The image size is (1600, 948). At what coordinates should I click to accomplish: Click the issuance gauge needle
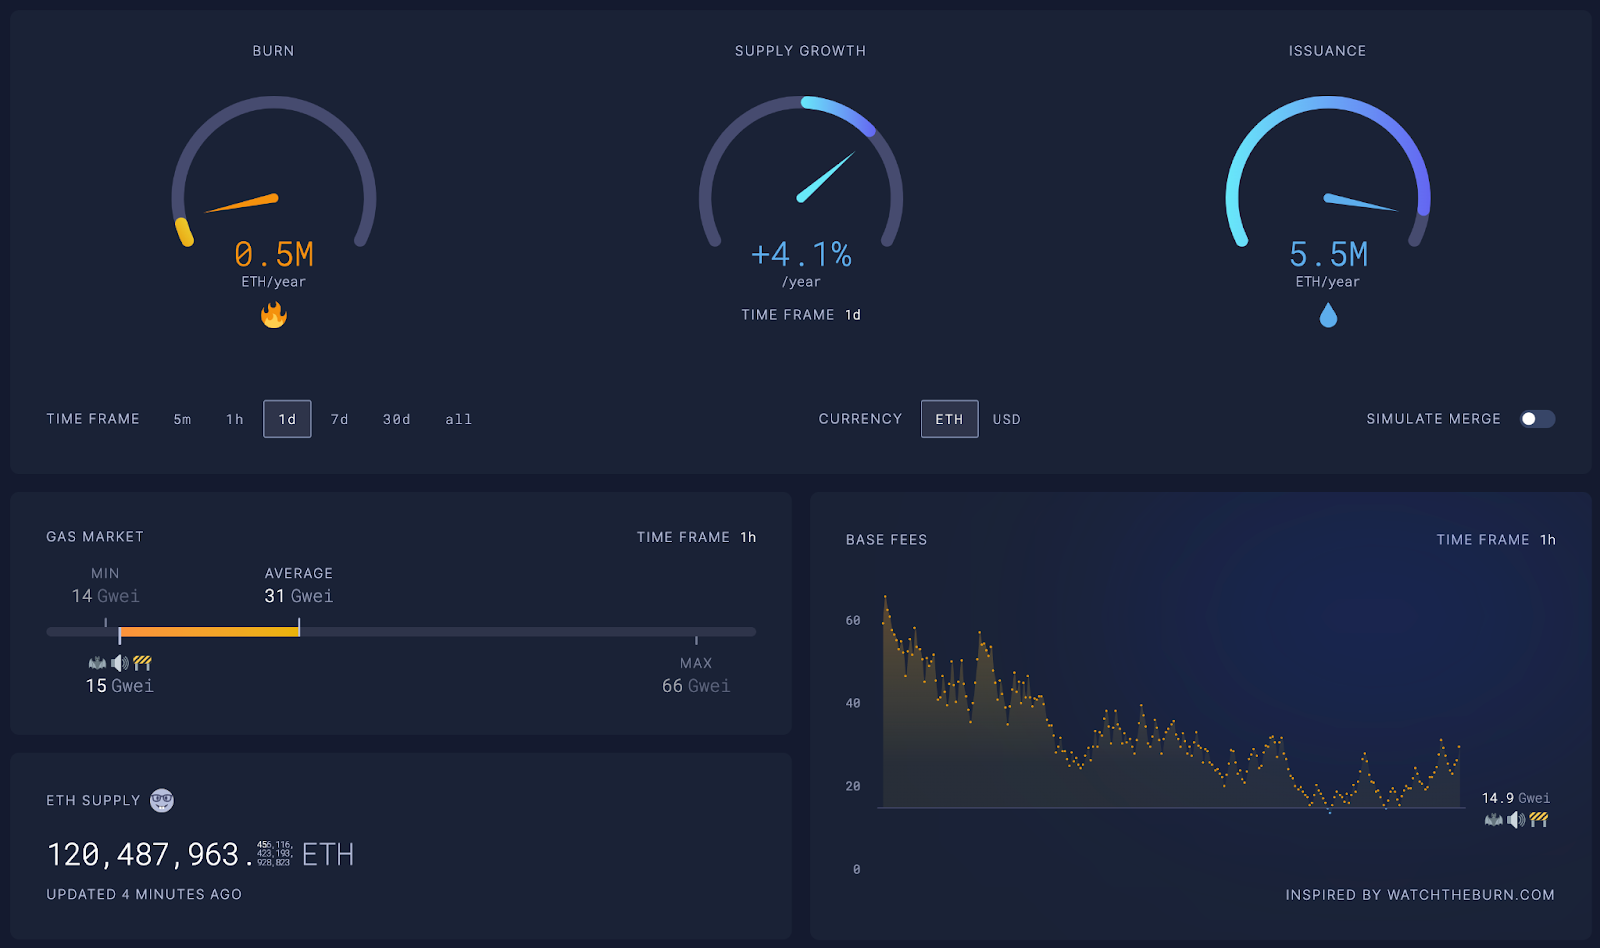(1360, 203)
